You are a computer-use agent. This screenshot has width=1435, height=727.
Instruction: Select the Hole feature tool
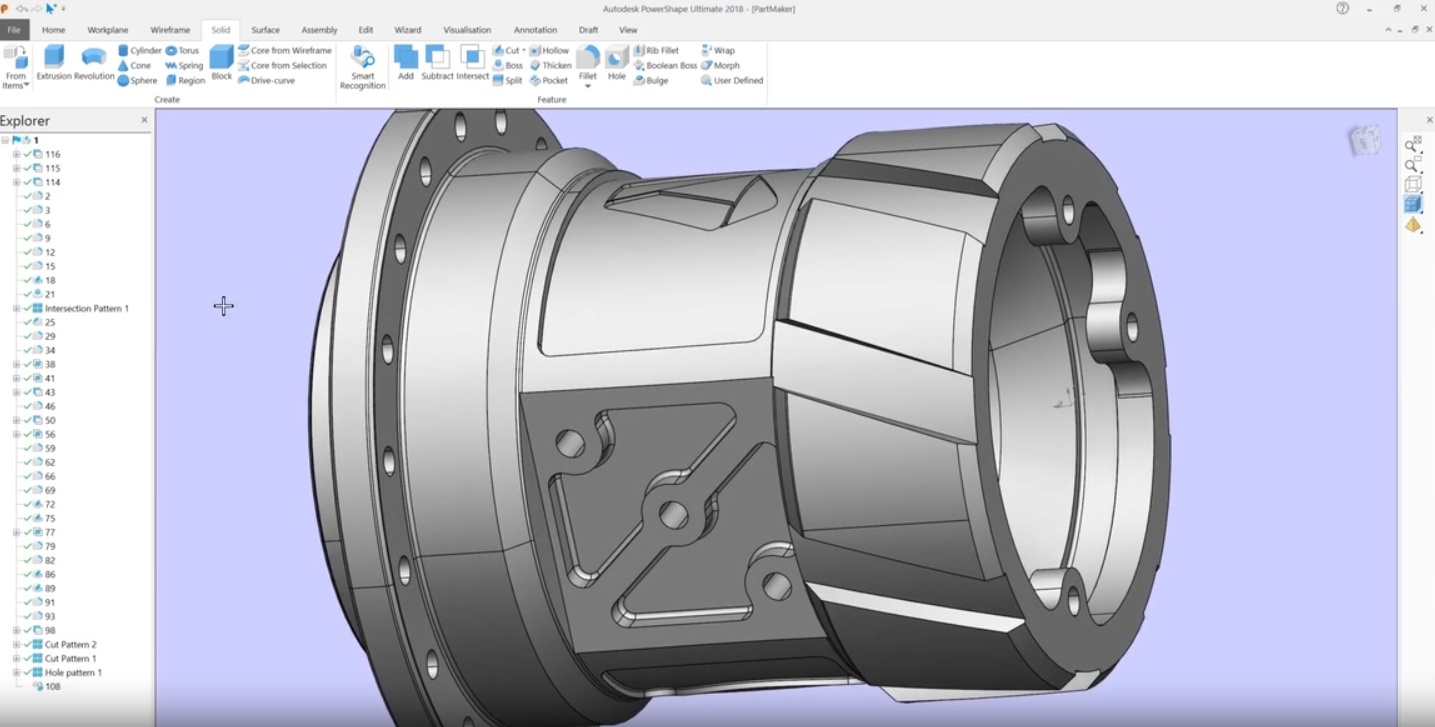click(617, 62)
